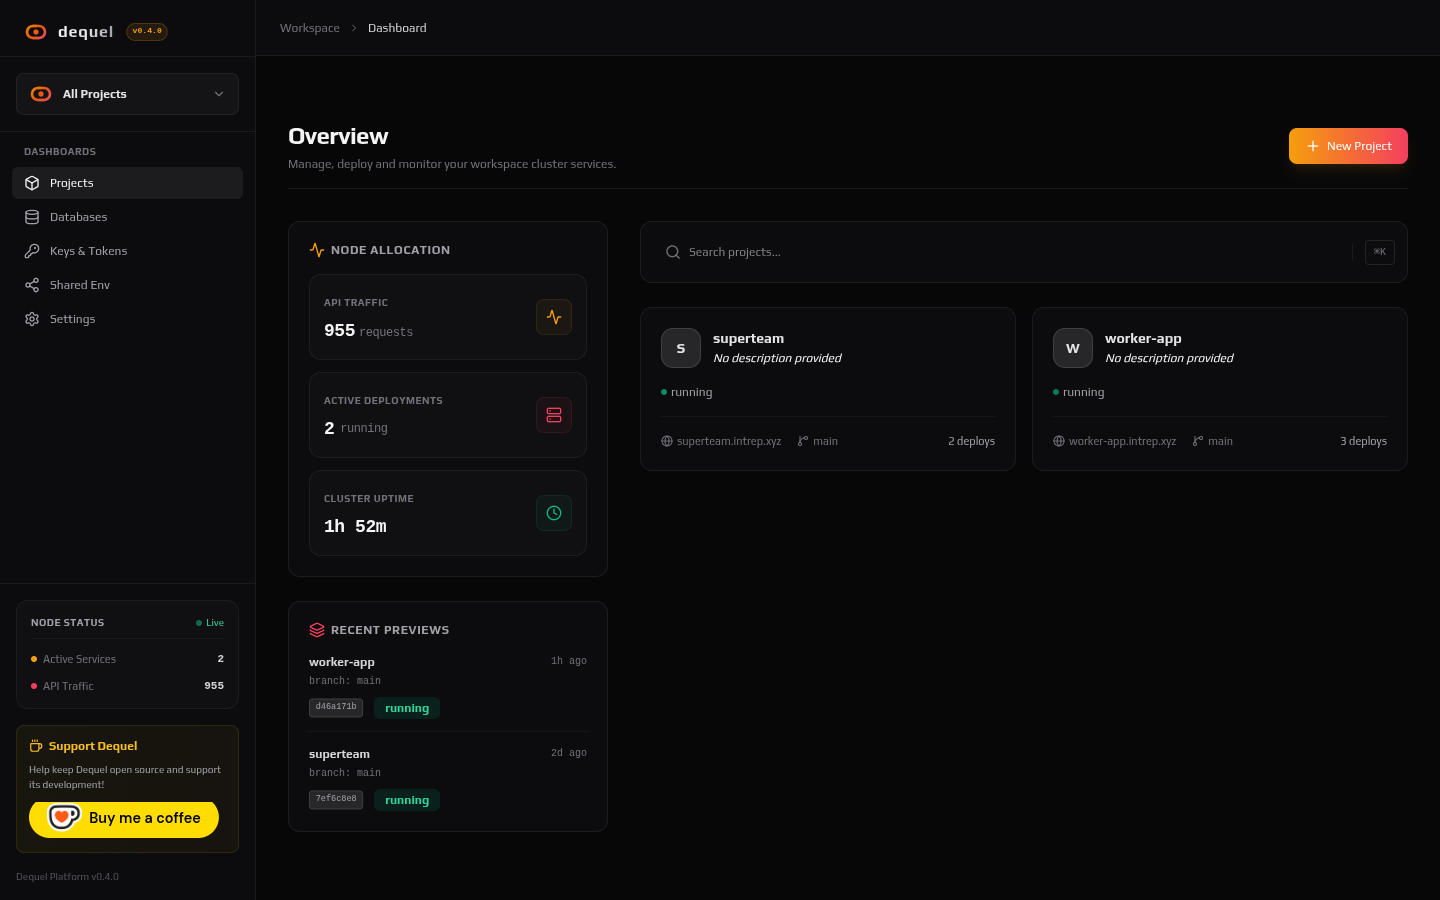Click the Workspace breadcrumb
The image size is (1440, 900).
click(310, 28)
